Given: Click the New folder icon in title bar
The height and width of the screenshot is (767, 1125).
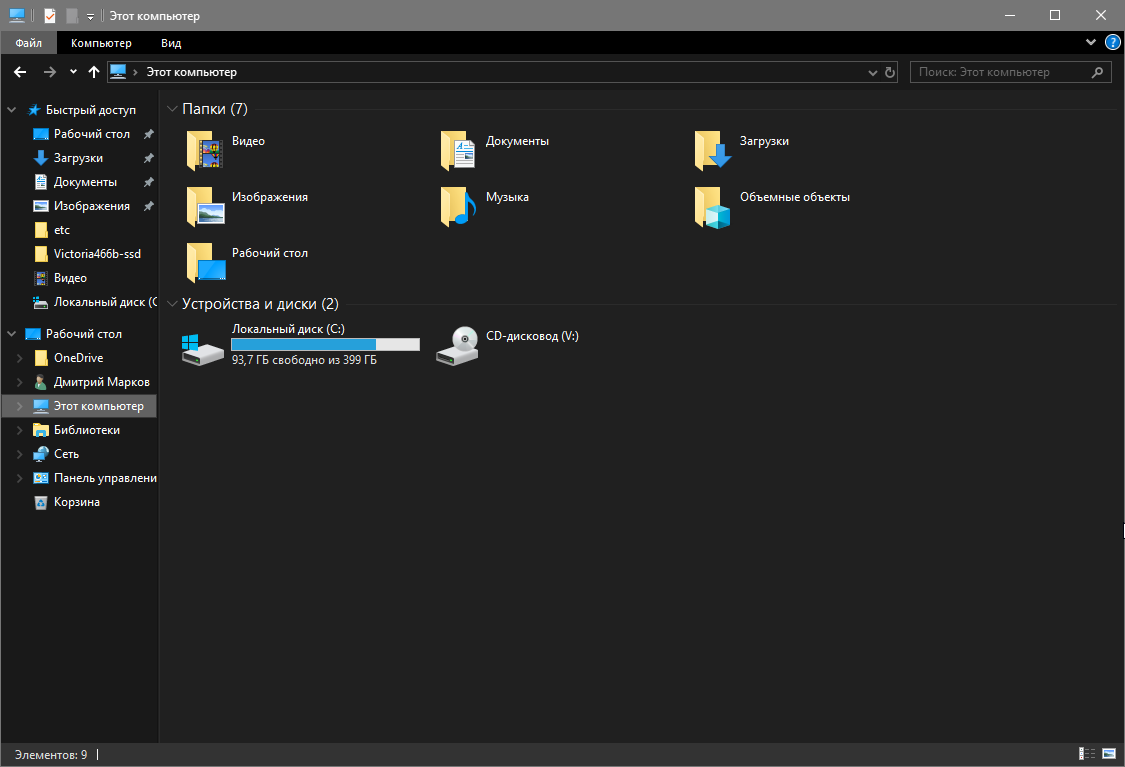Looking at the screenshot, I should pyautogui.click(x=72, y=15).
